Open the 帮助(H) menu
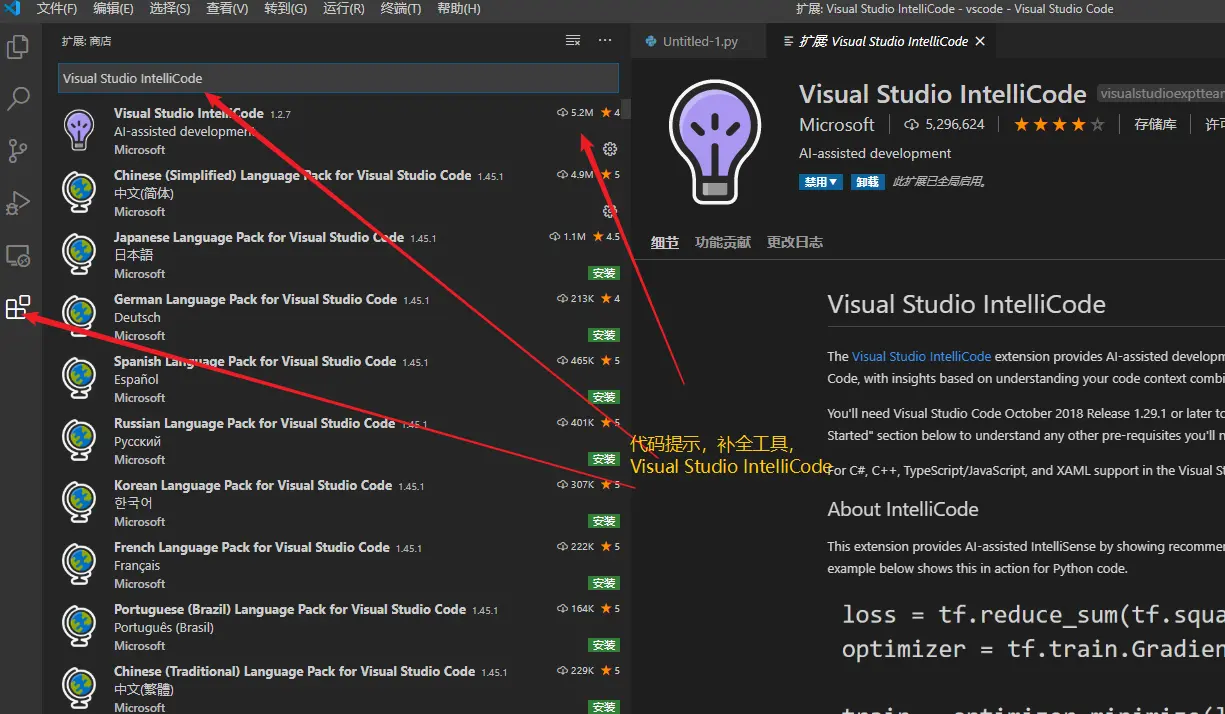 (458, 9)
